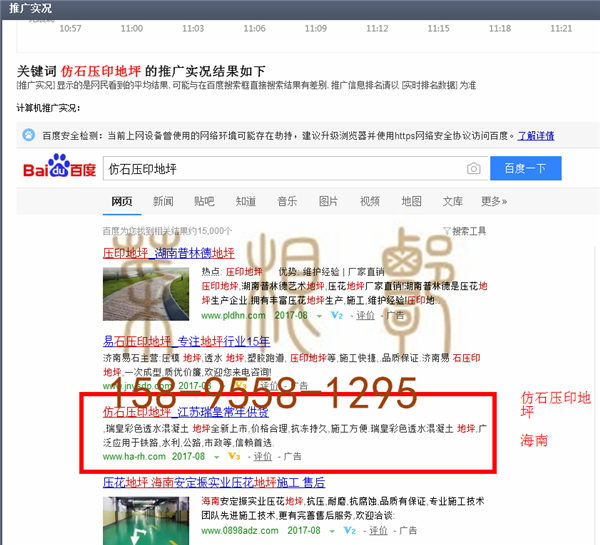Screen dimensions: 600x545
Task: Click 评价 link under www.0898adz.com
Action: point(378,531)
